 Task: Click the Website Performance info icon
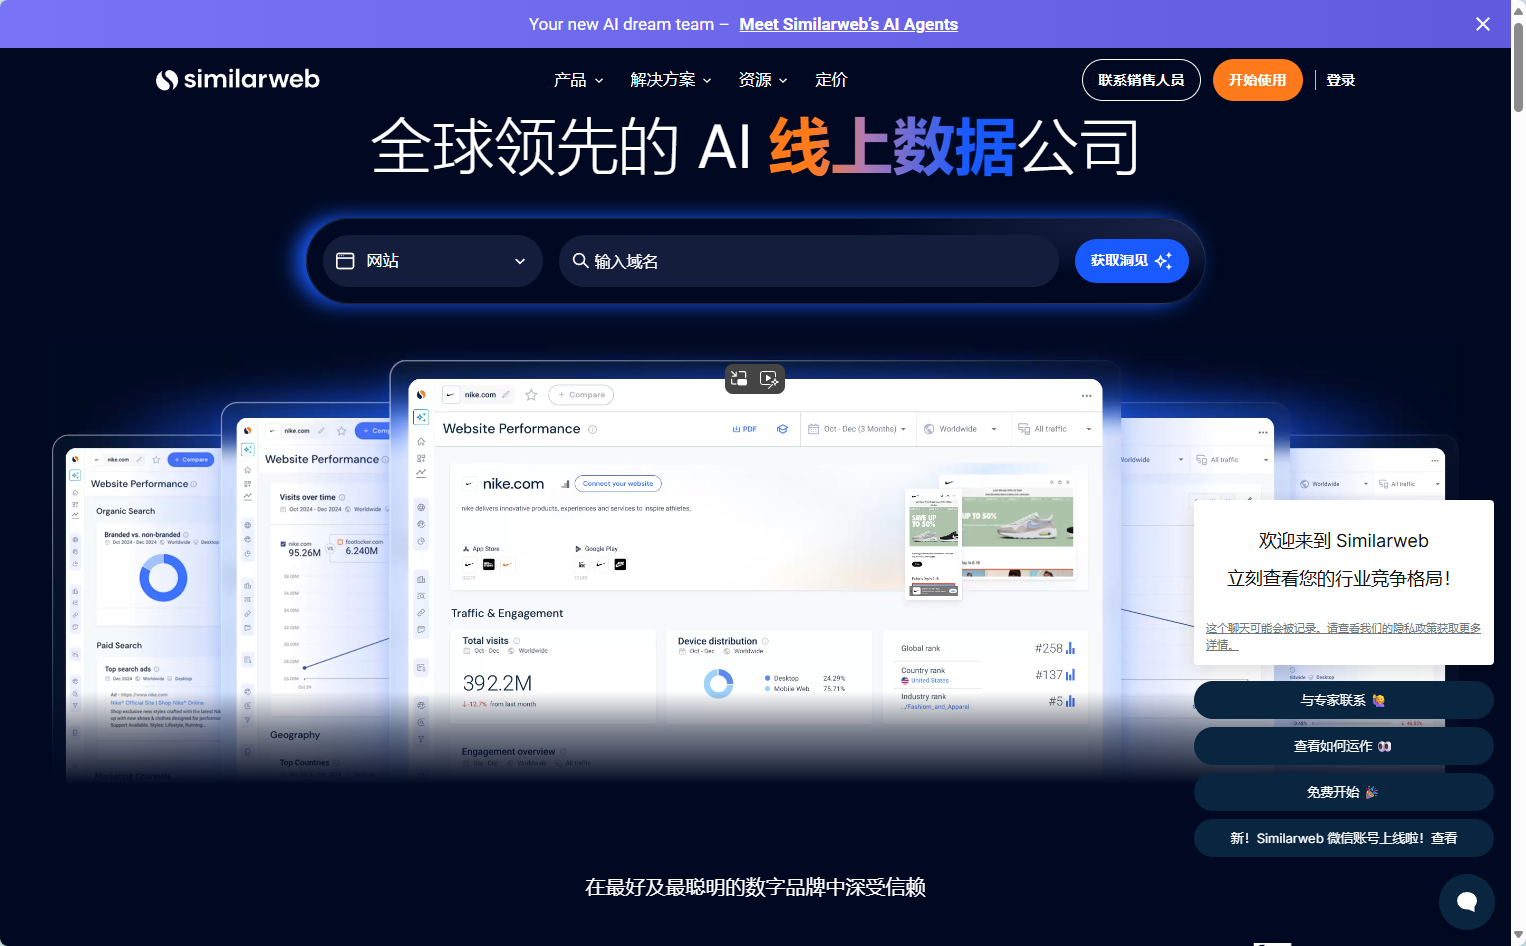coord(592,429)
